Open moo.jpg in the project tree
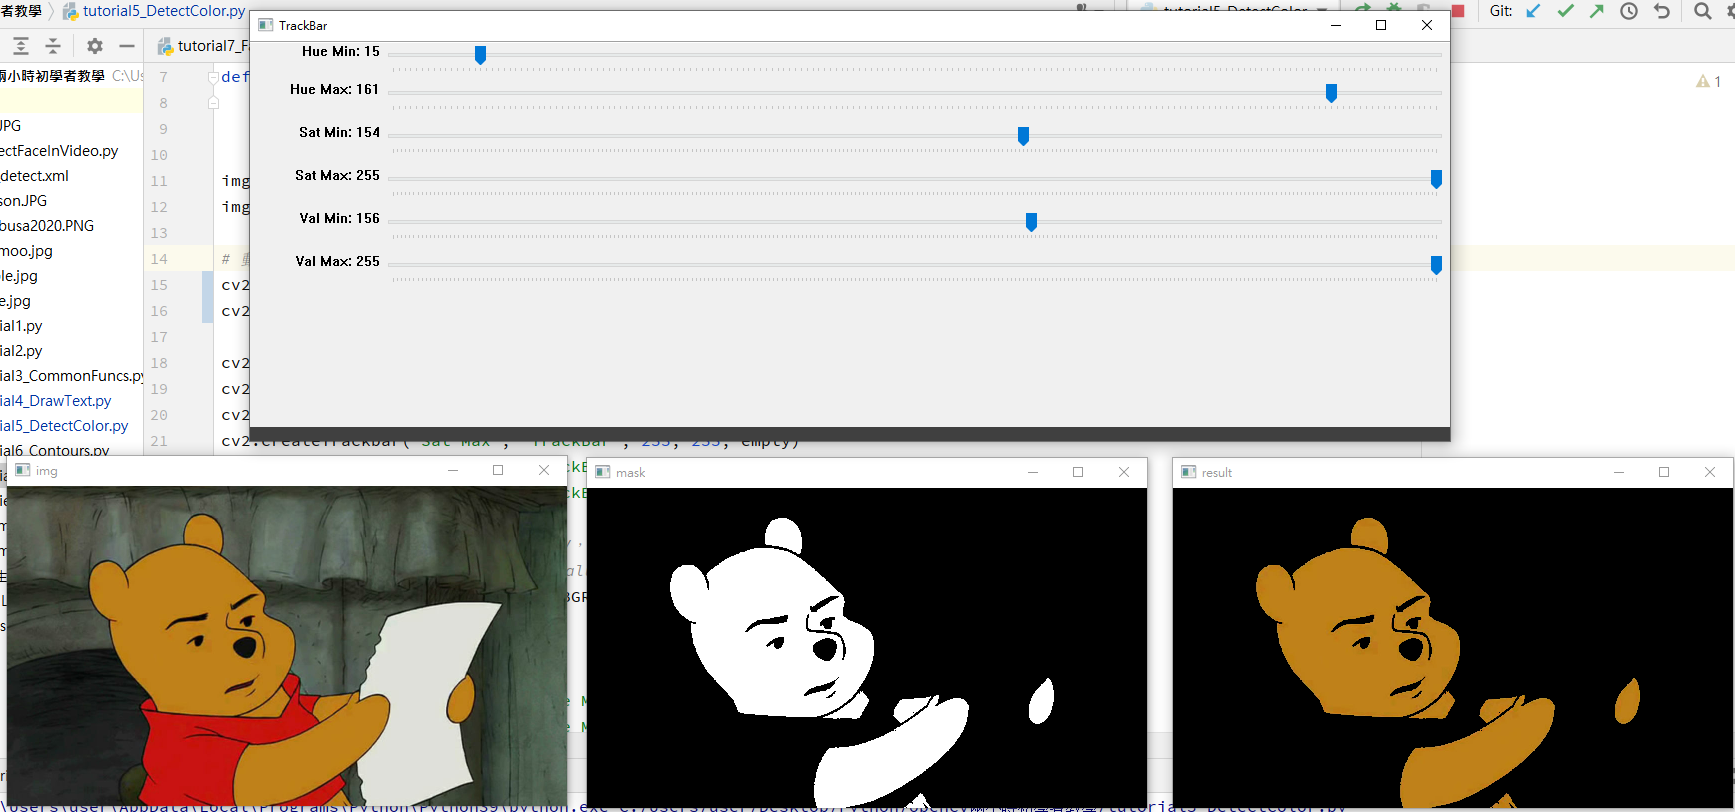This screenshot has height=812, width=1735. pyautogui.click(x=27, y=250)
